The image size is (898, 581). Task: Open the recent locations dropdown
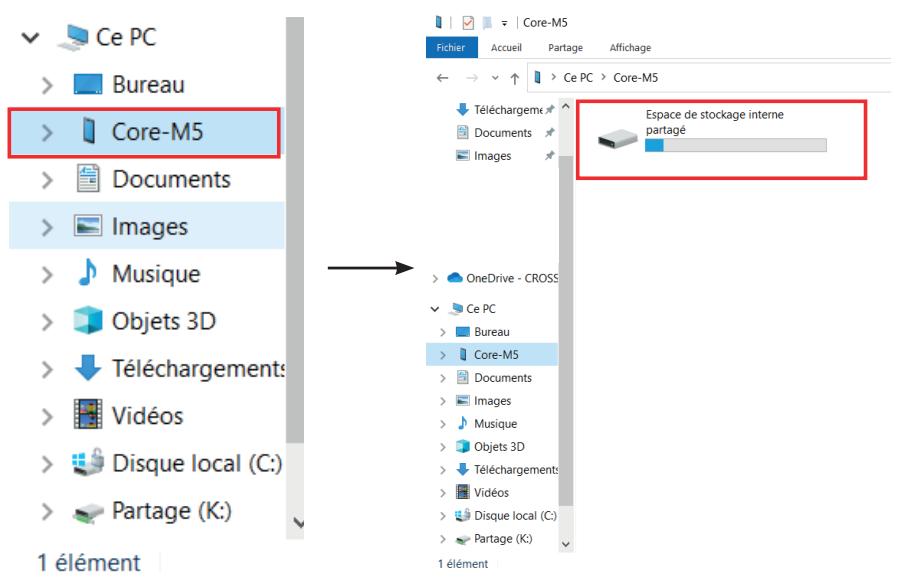[495, 78]
